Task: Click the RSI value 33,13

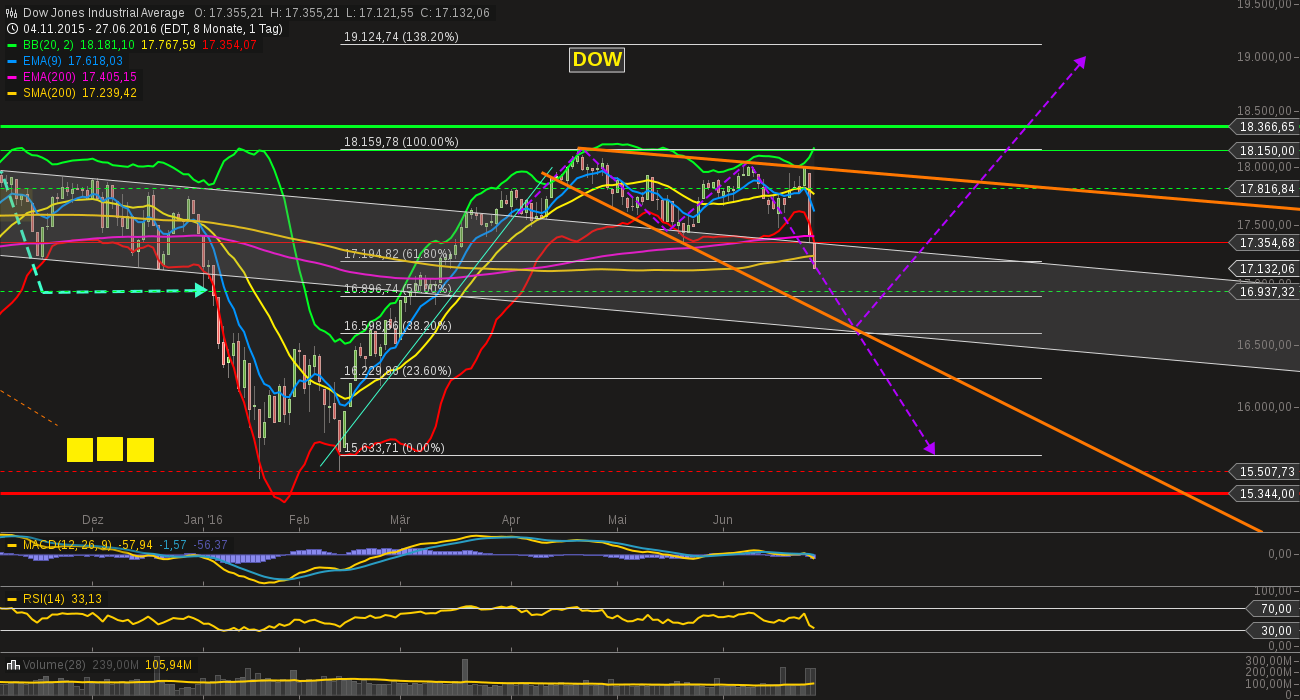Action: [x=86, y=599]
